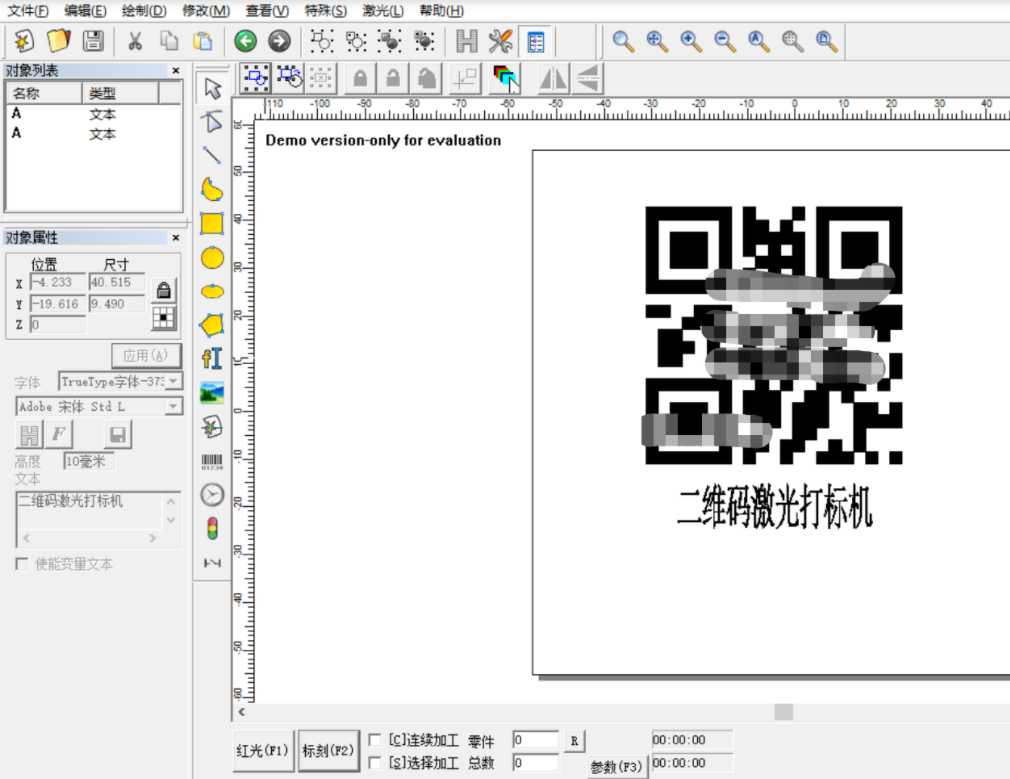Click the 总数 total count input field
Screen dimensions: 1010x779
535,763
